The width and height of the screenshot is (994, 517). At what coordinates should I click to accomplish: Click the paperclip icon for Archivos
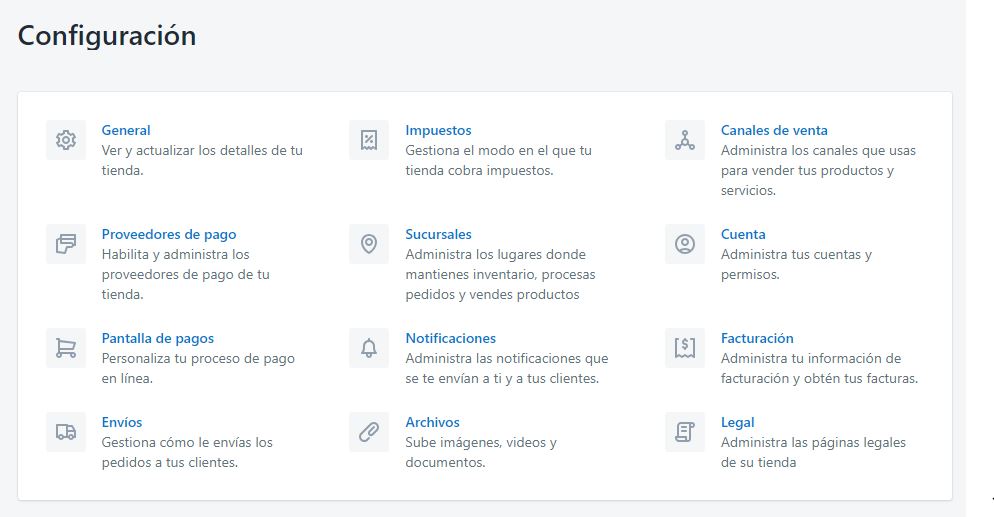(369, 432)
